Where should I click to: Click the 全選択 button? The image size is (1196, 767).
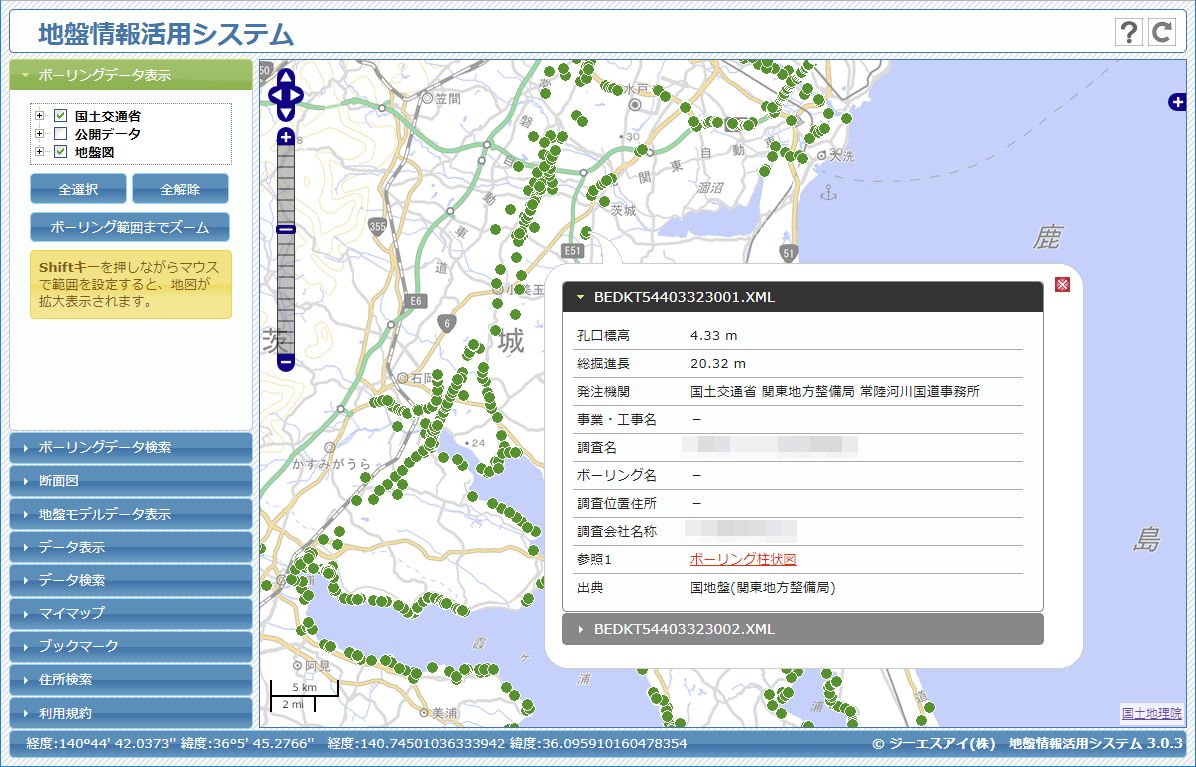click(x=79, y=189)
